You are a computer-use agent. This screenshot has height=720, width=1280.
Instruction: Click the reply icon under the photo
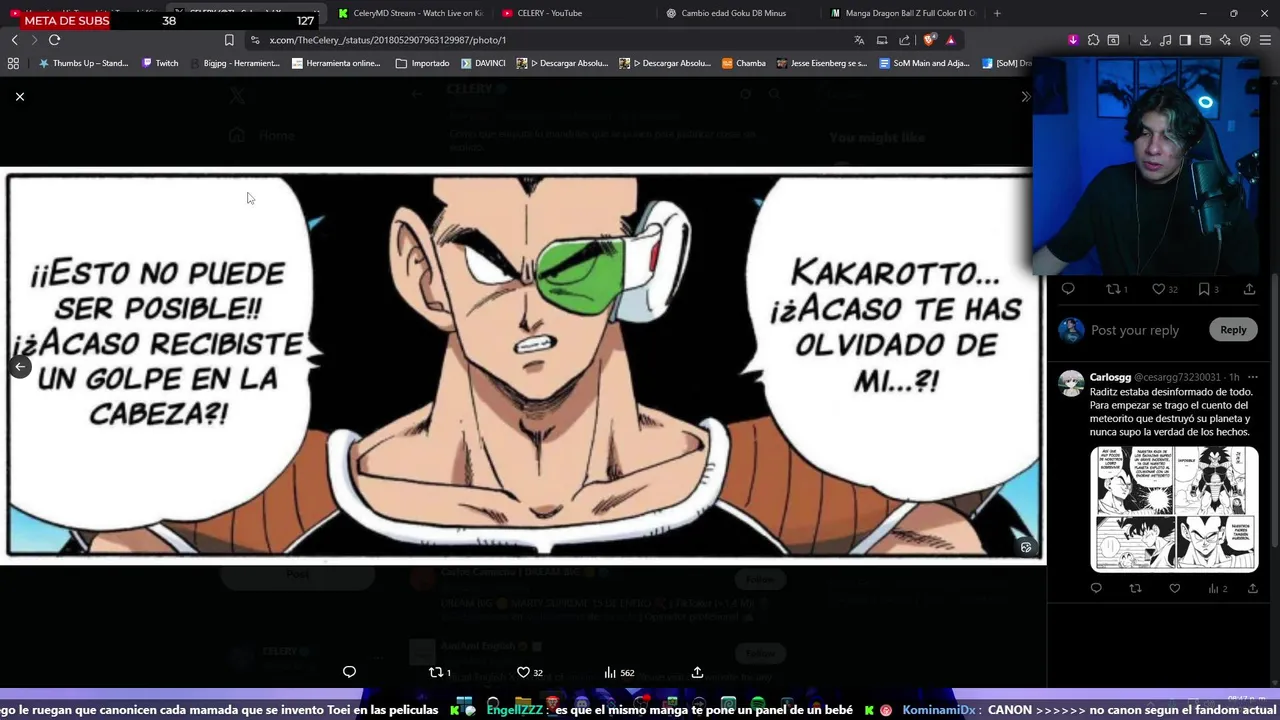coord(349,672)
